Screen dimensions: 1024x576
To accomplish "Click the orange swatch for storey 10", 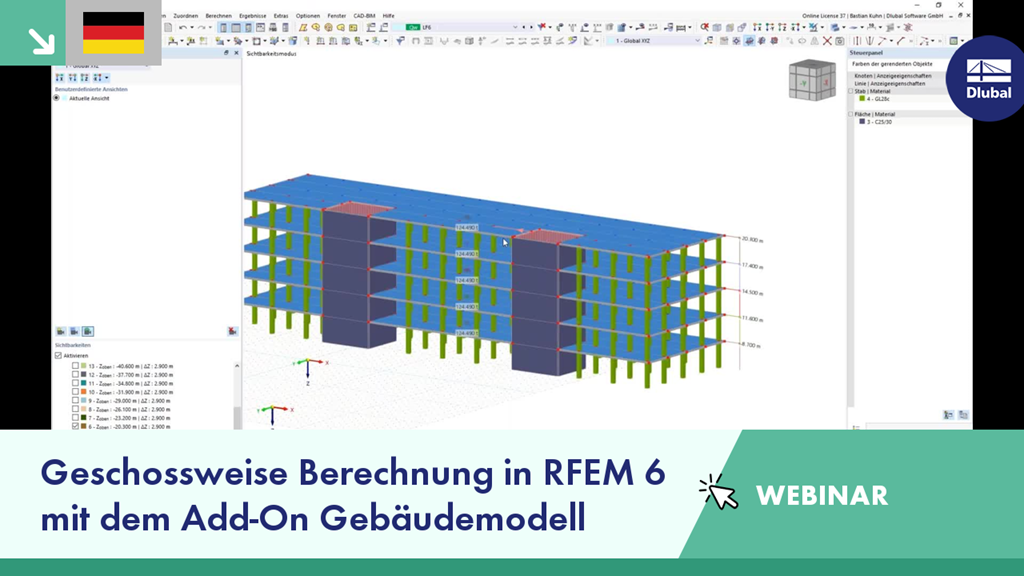I will coord(84,392).
